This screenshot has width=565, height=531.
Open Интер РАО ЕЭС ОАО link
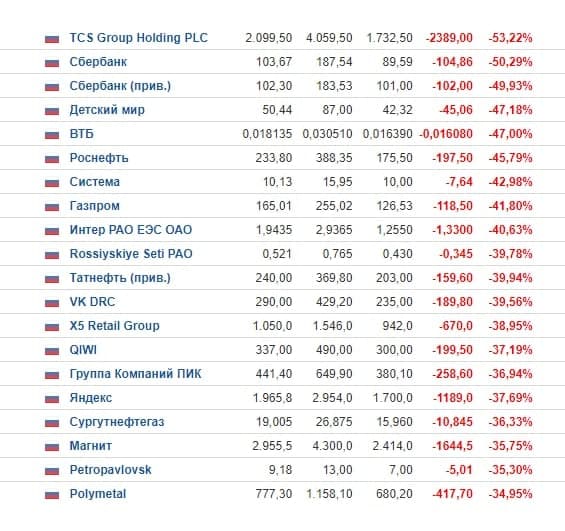(x=131, y=230)
